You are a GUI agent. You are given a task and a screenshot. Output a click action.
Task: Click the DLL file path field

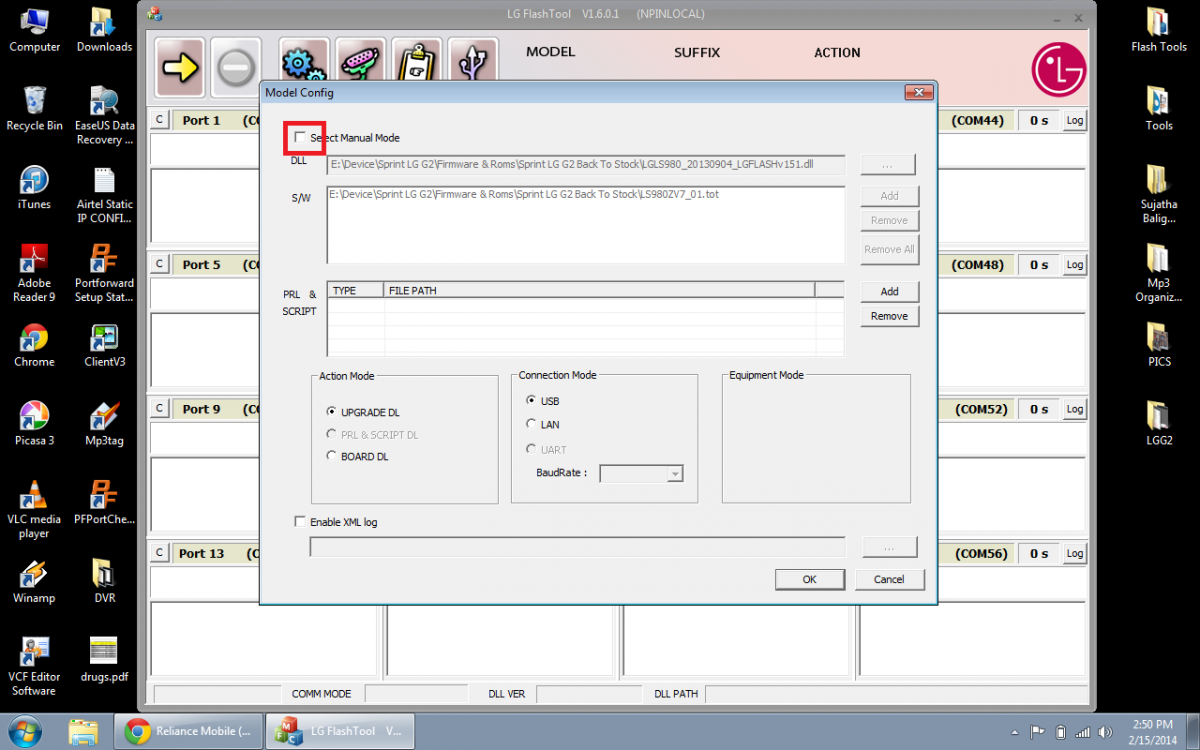coord(586,165)
